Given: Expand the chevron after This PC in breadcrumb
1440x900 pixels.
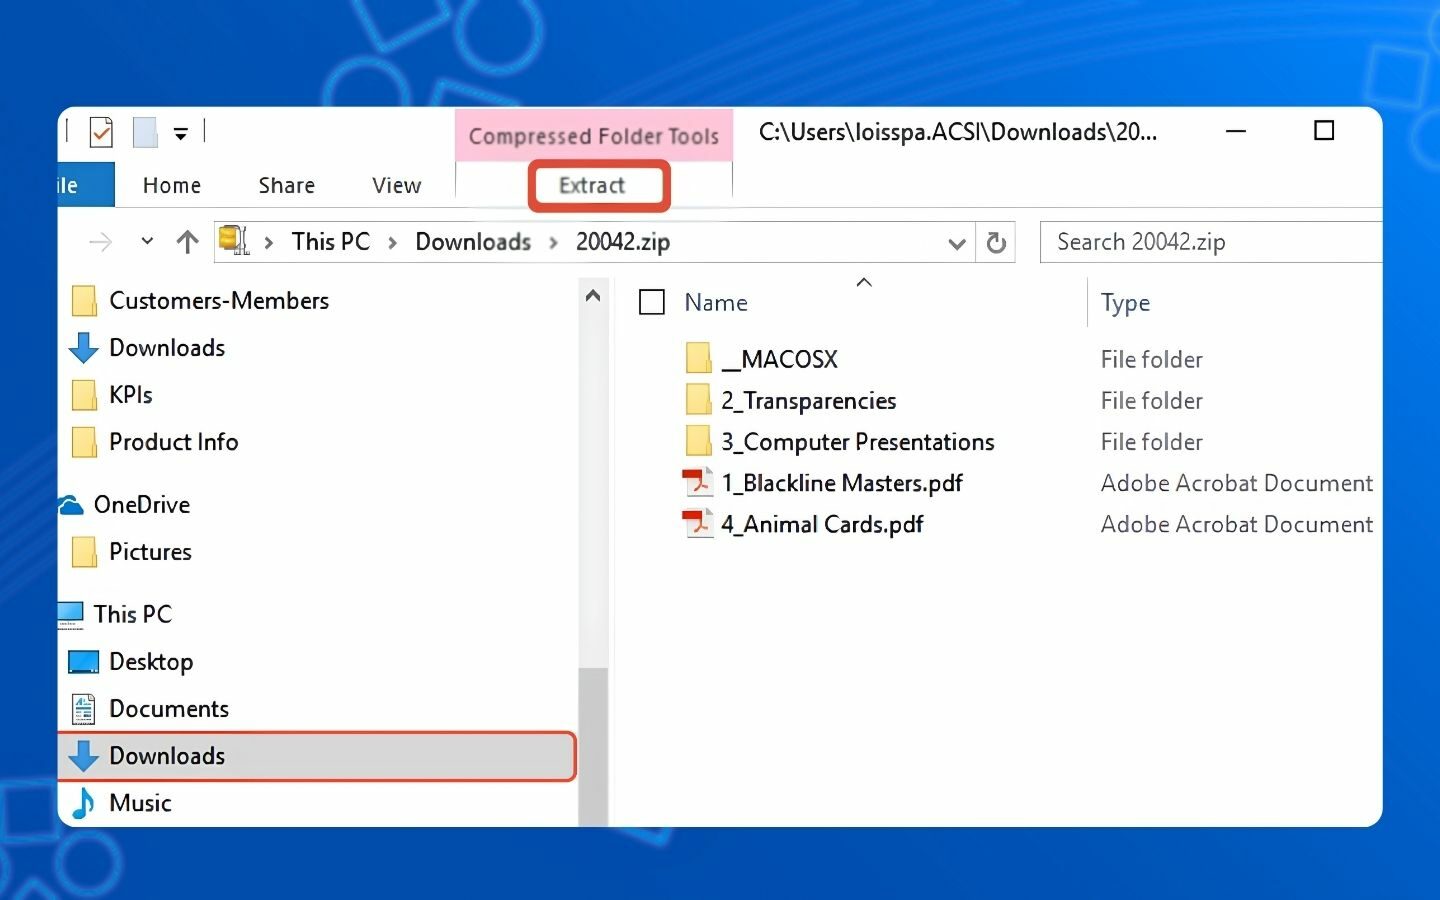Looking at the screenshot, I should [x=393, y=243].
